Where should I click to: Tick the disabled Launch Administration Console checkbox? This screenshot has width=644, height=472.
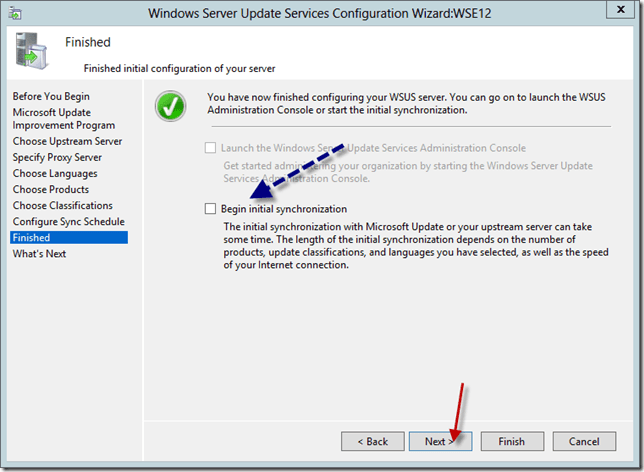(x=210, y=148)
